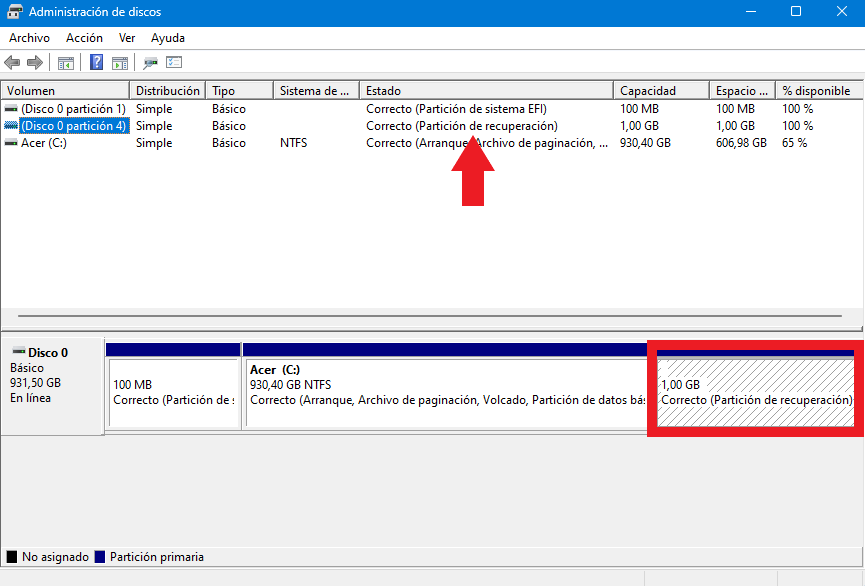Click the Disco 0 disk icon in lower pane
Image resolution: width=865 pixels, height=586 pixels.
19,351
